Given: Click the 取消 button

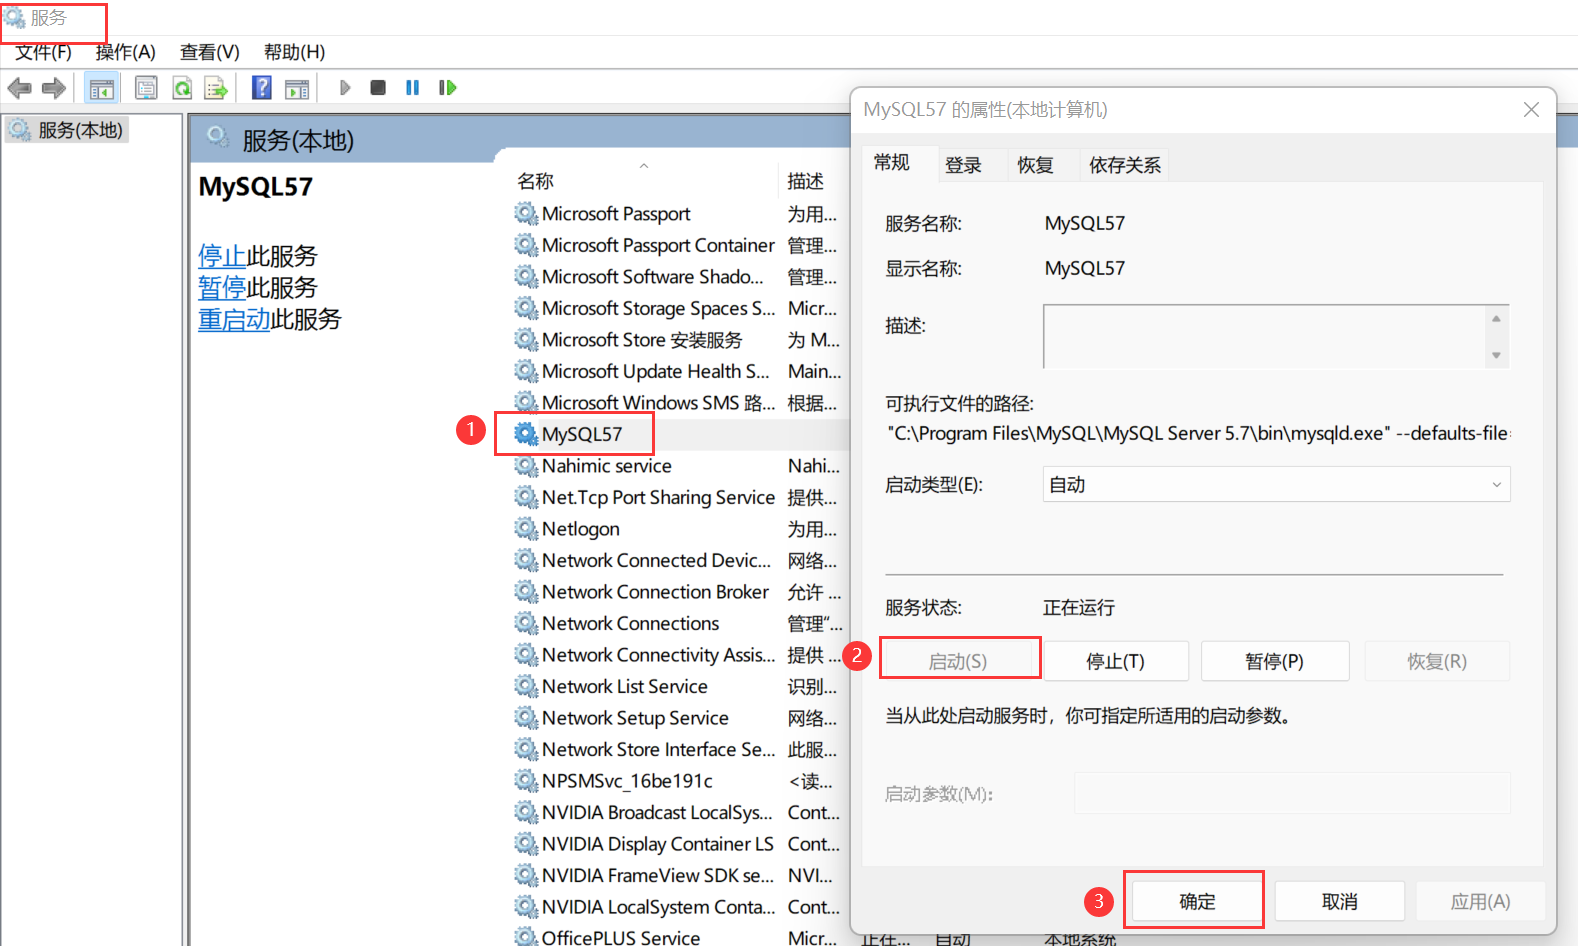Looking at the screenshot, I should (1340, 901).
